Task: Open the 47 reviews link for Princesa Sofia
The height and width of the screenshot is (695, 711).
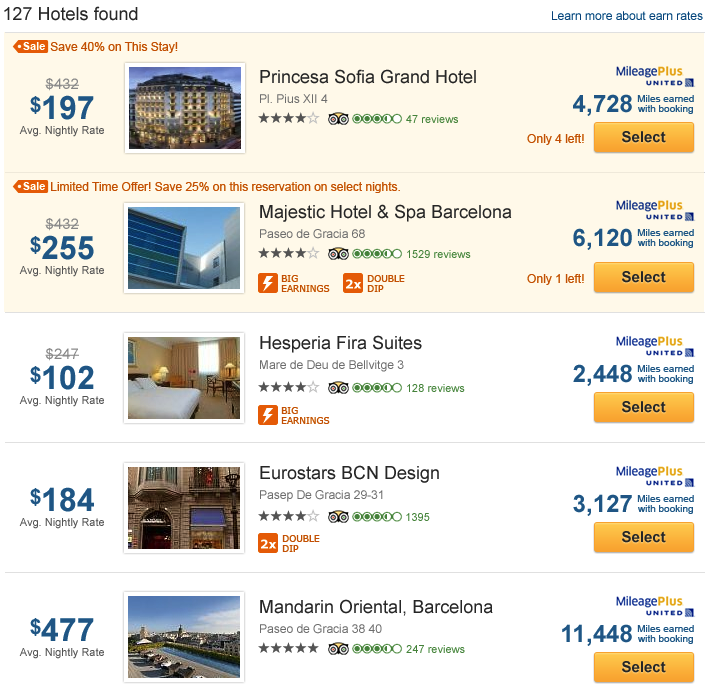Action: (432, 119)
